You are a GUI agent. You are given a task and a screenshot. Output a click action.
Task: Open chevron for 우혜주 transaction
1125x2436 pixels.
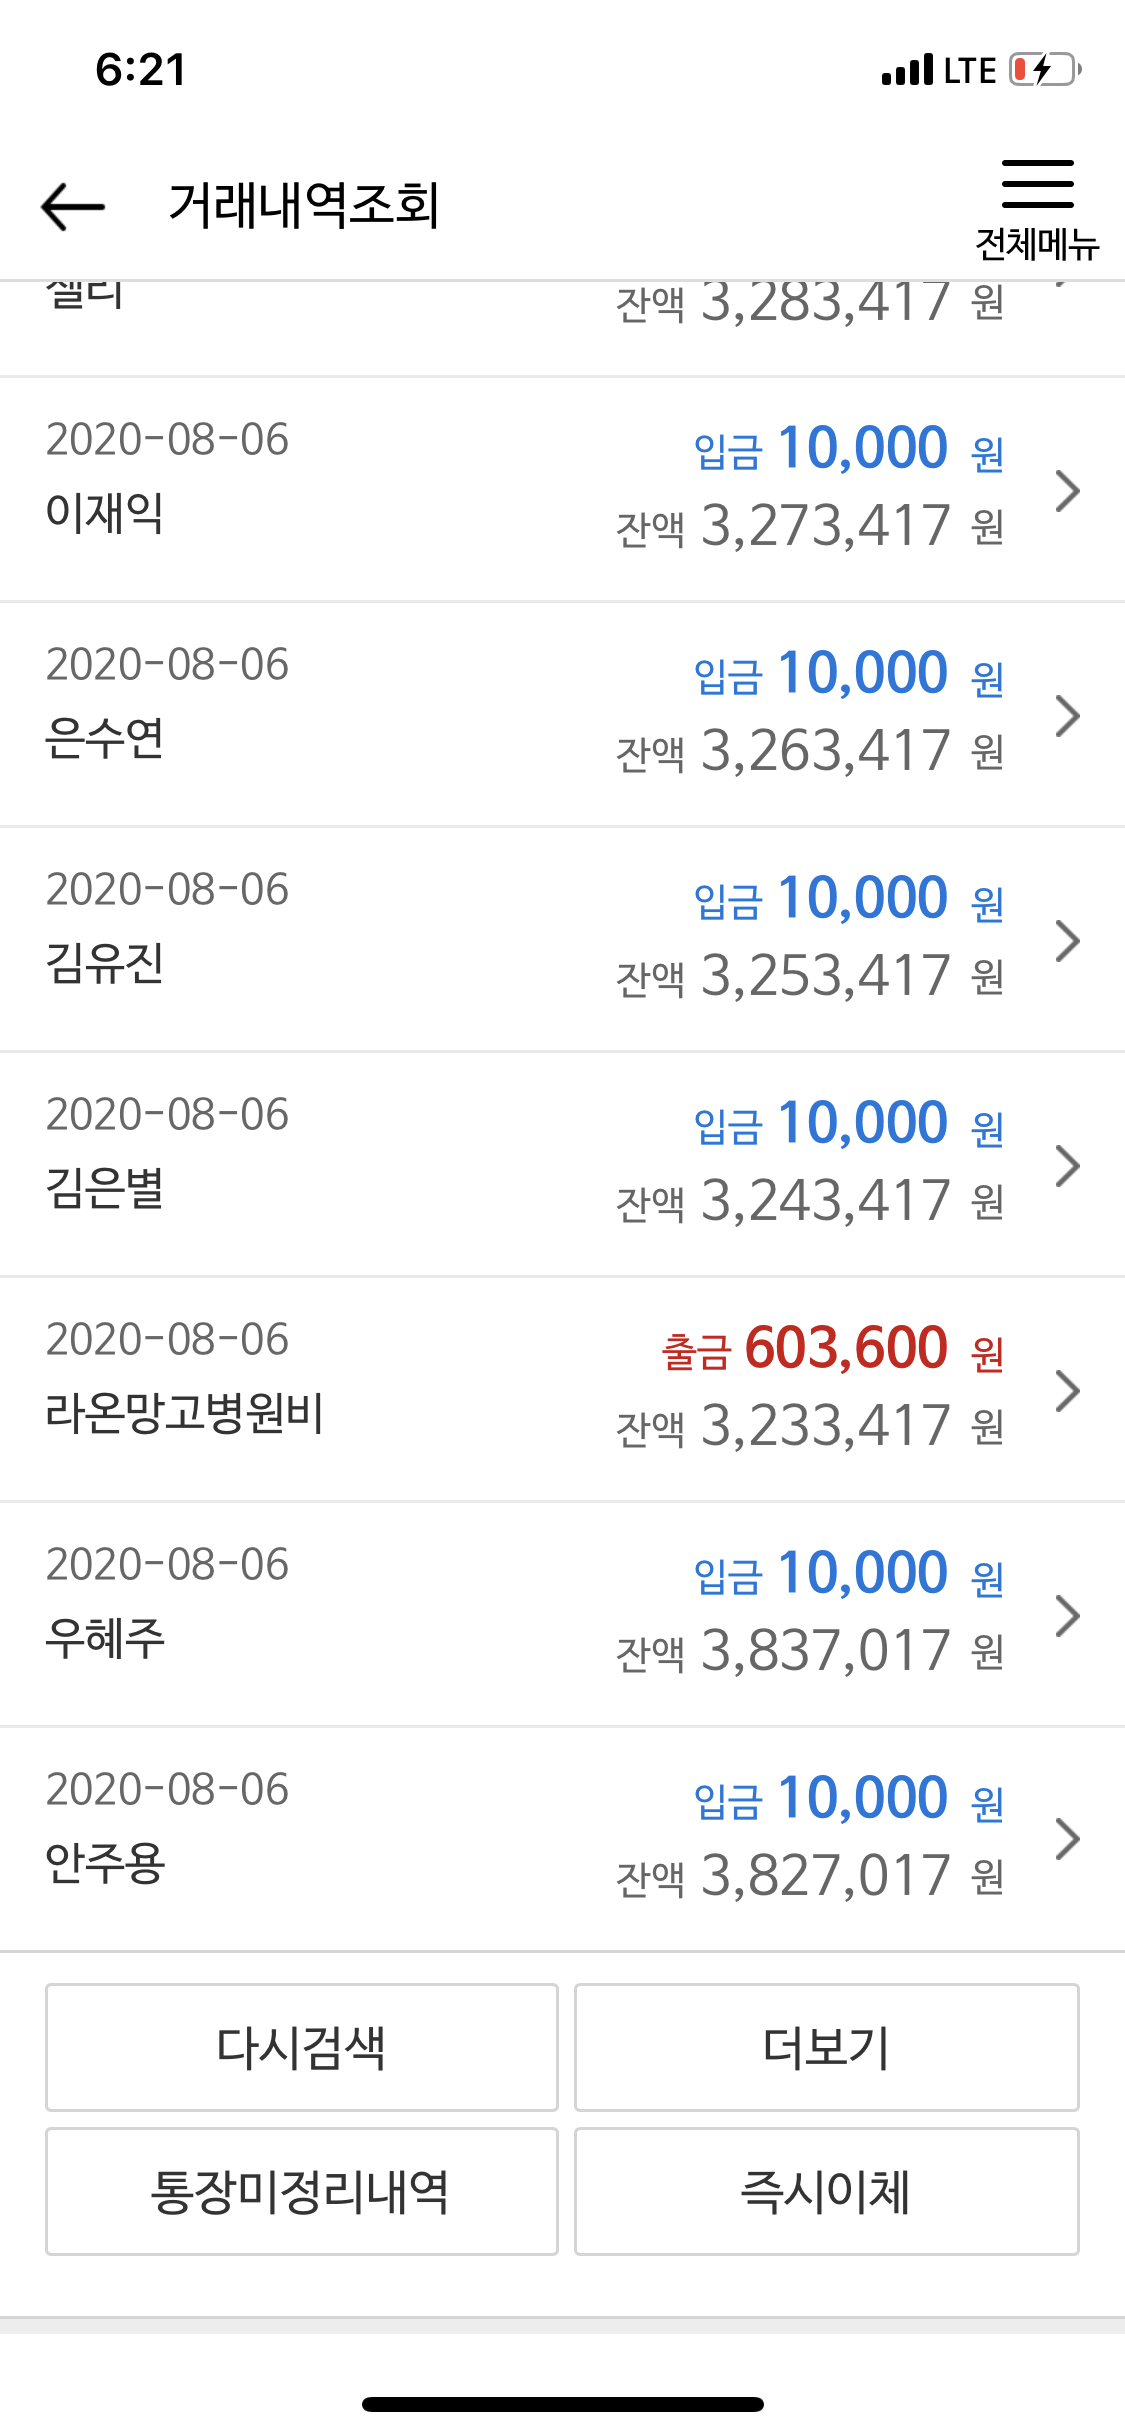(1068, 1616)
